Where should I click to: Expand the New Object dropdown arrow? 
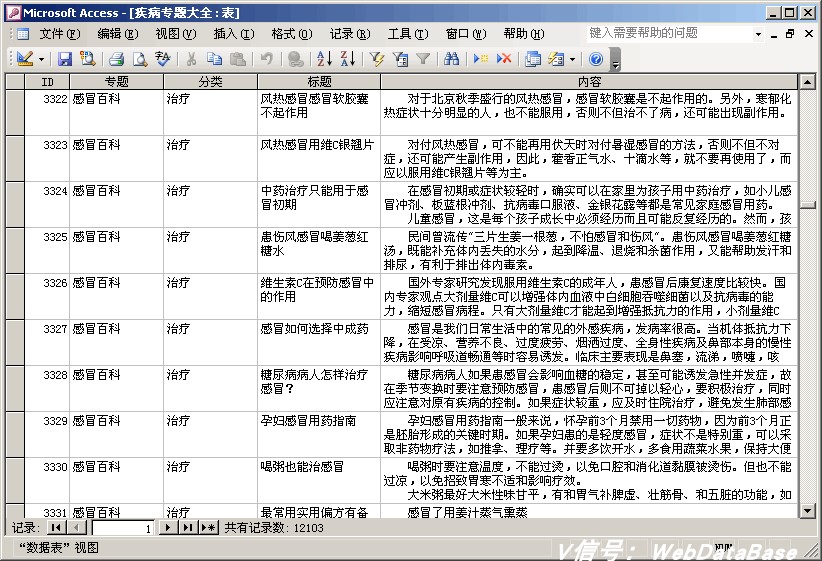tap(572, 59)
